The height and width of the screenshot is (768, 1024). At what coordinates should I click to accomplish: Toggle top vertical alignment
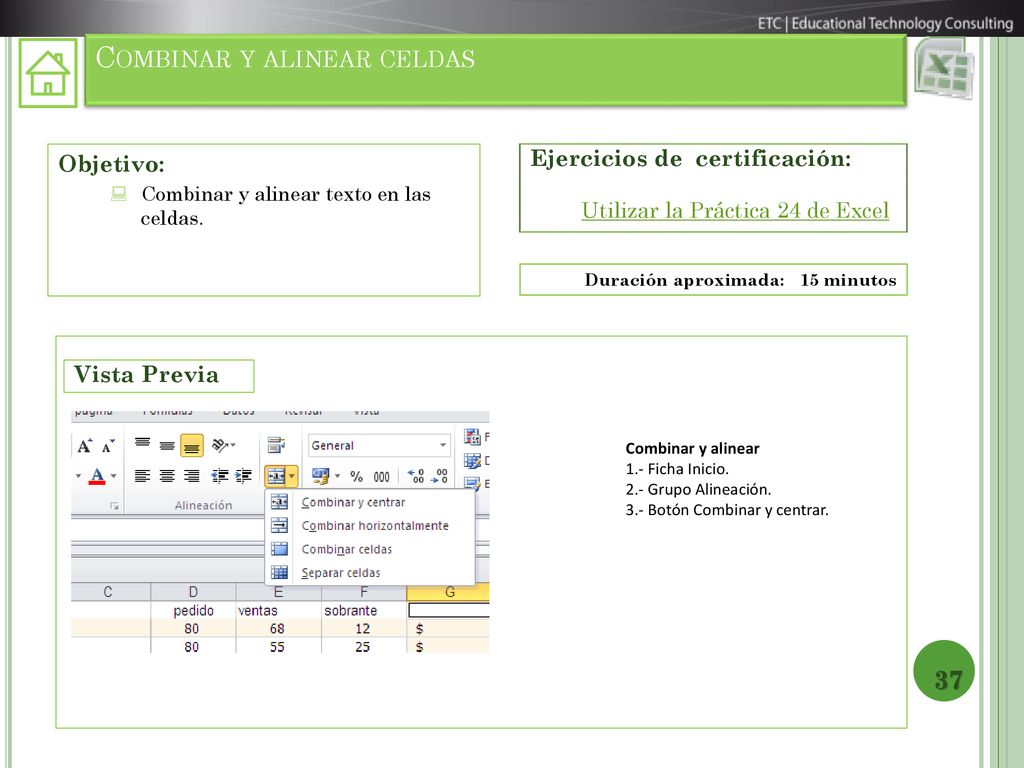point(142,445)
